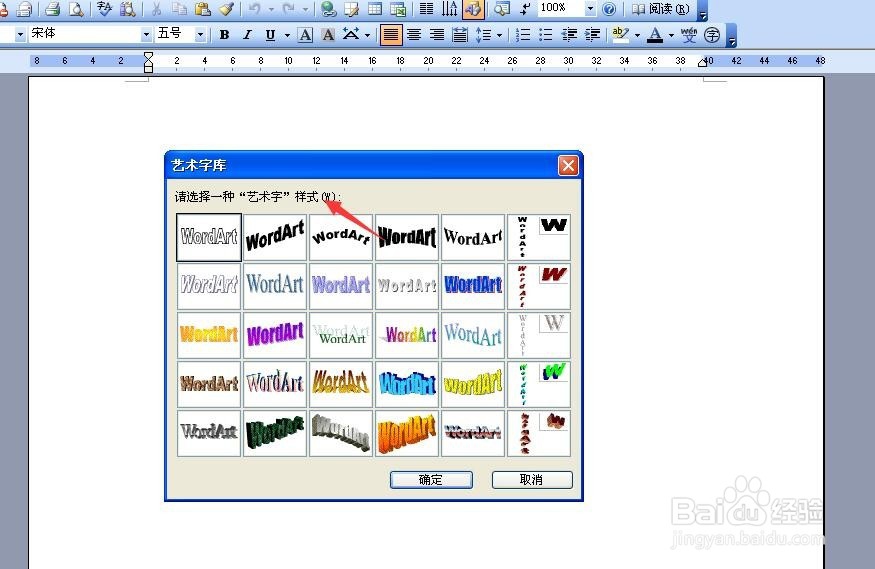Image resolution: width=875 pixels, height=569 pixels.
Task: Change text direction icon
Action: point(450,8)
